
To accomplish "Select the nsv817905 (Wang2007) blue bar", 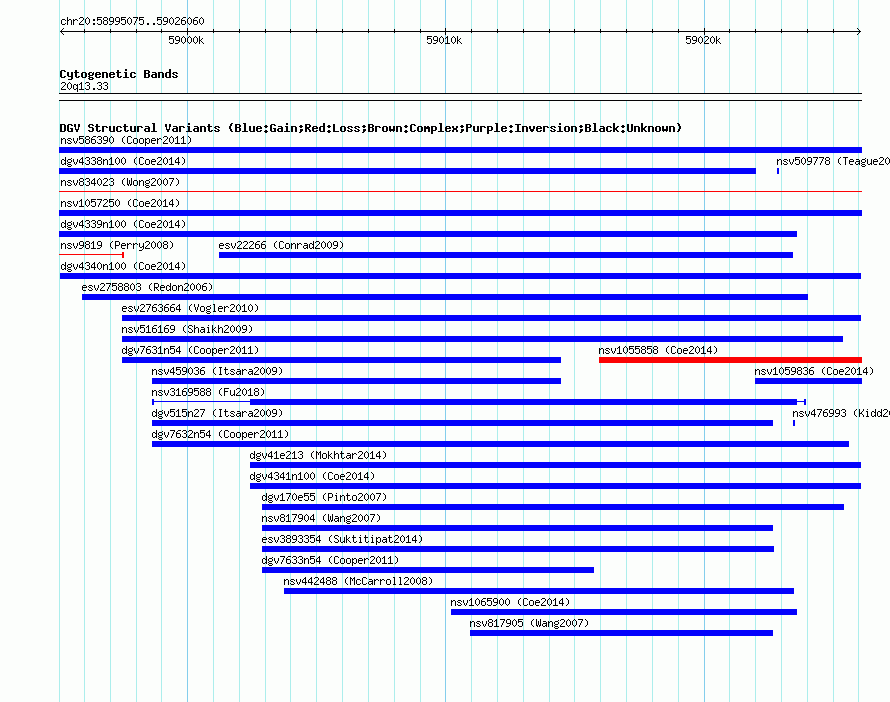I will [x=622, y=633].
